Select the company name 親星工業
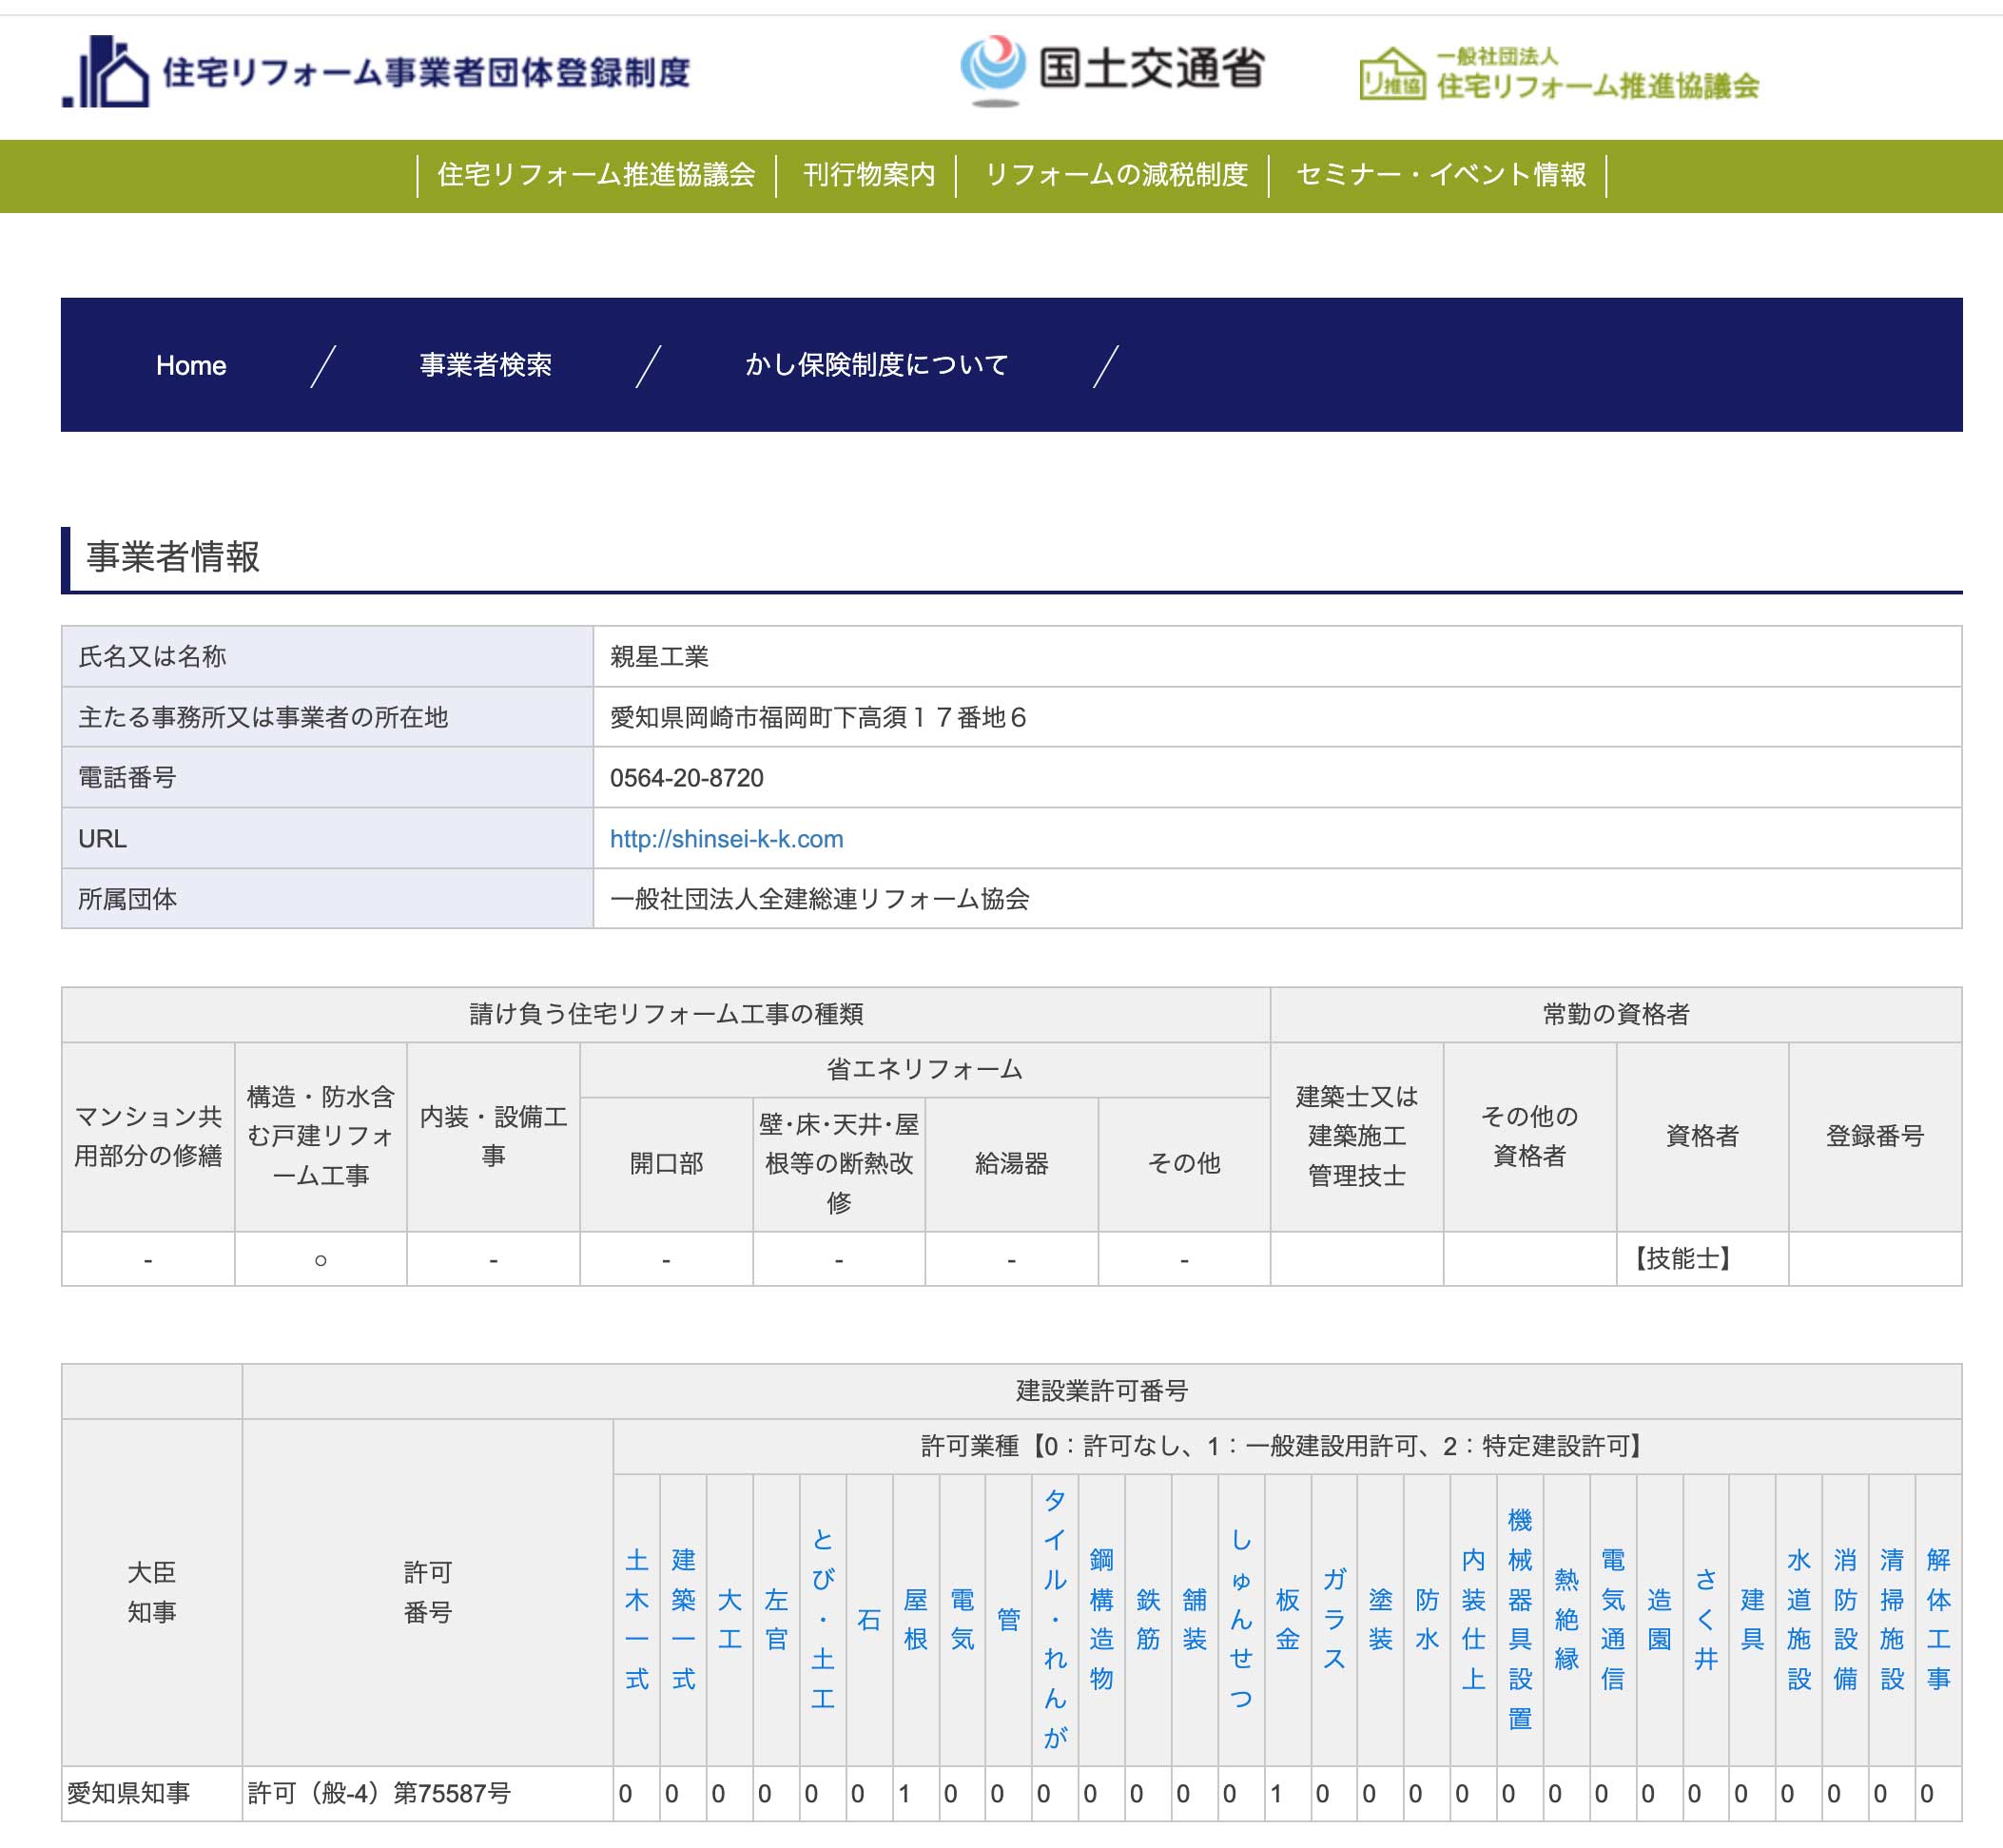The height and width of the screenshot is (1848, 2003). tap(659, 657)
